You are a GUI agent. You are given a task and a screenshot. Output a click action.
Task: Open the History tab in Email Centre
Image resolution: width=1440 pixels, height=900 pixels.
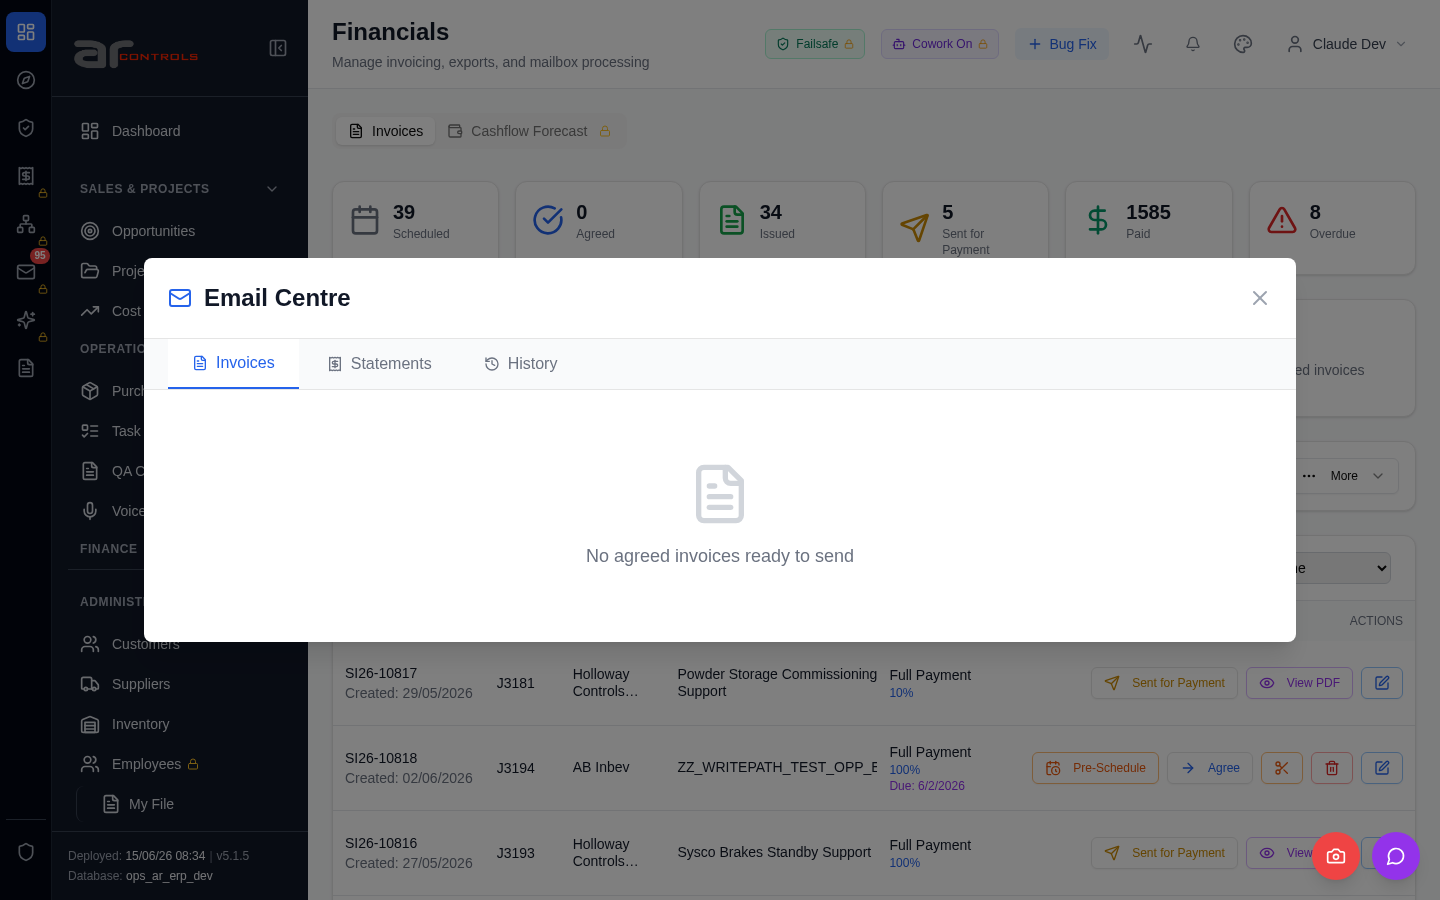[520, 364]
